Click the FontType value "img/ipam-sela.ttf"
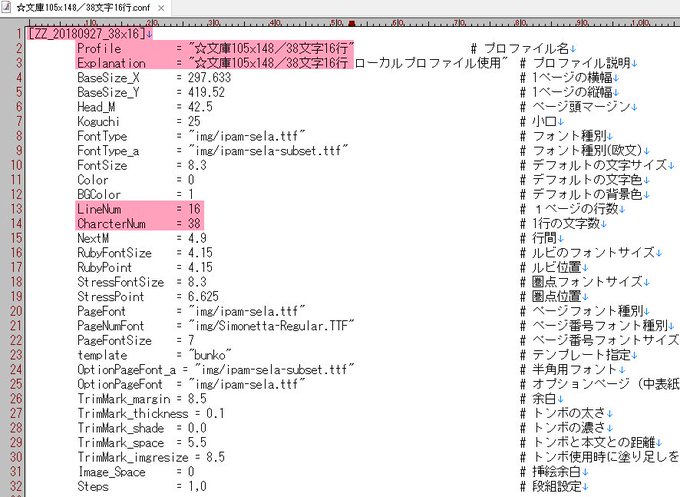This screenshot has height=497, width=680. [246, 136]
